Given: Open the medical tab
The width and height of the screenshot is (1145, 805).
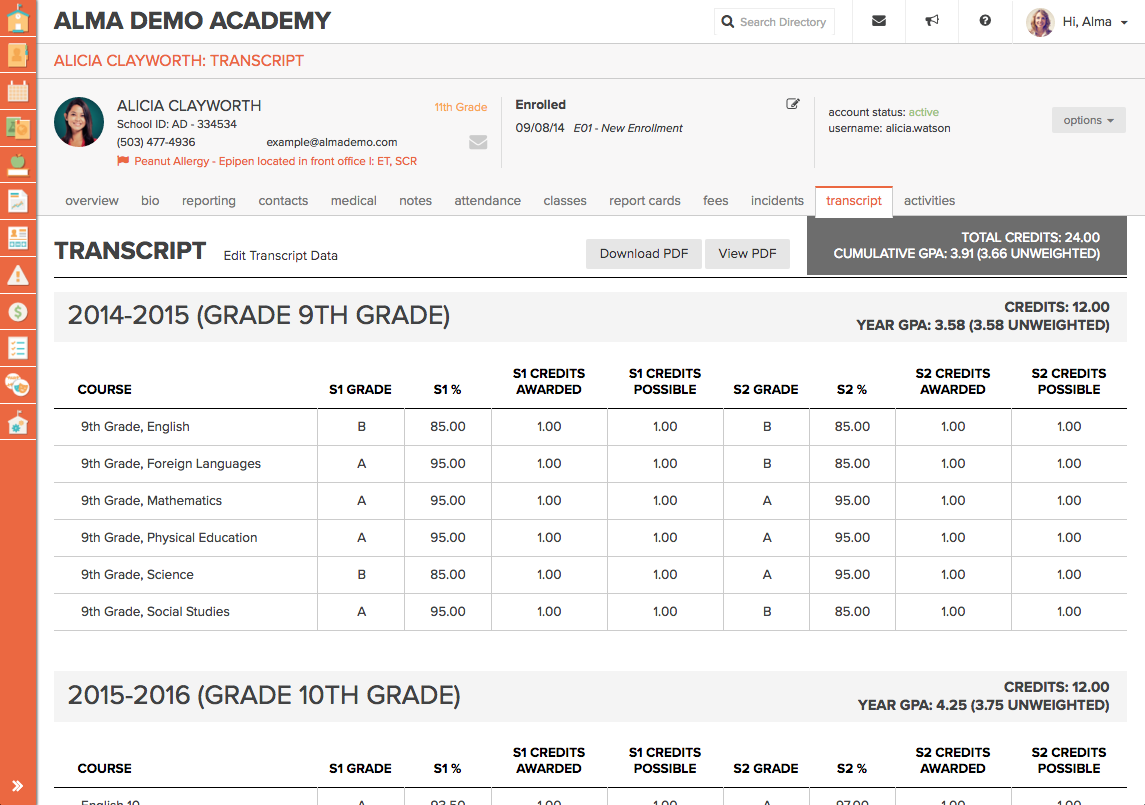Looking at the screenshot, I should tap(353, 201).
